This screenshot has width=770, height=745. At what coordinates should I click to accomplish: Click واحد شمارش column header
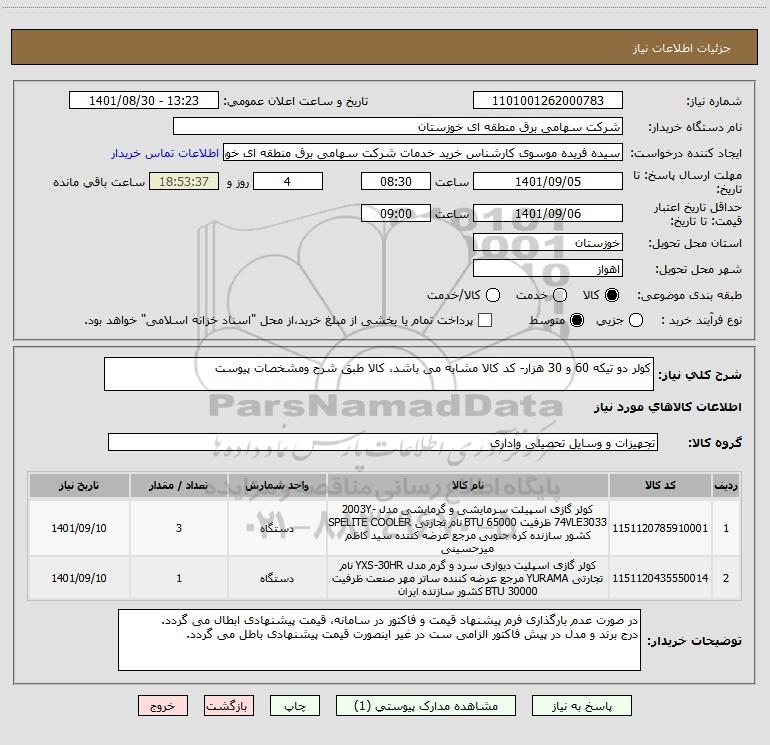click(277, 485)
